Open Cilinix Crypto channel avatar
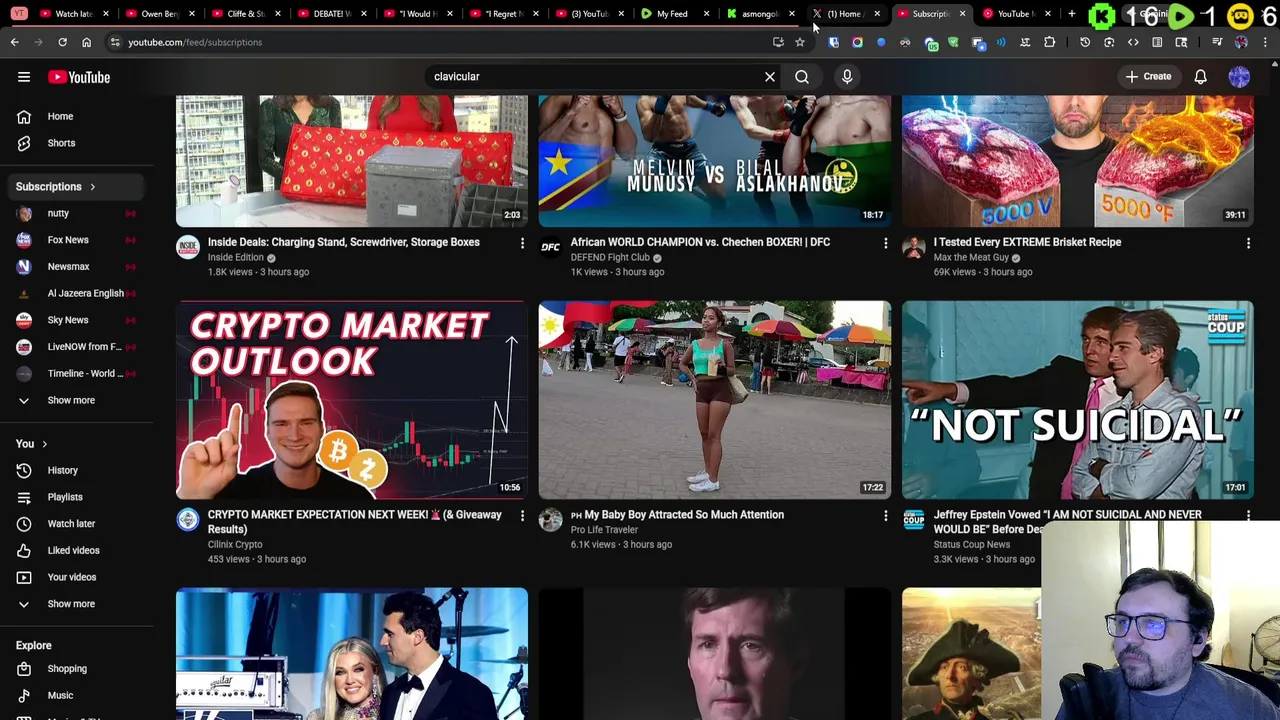 coord(188,520)
